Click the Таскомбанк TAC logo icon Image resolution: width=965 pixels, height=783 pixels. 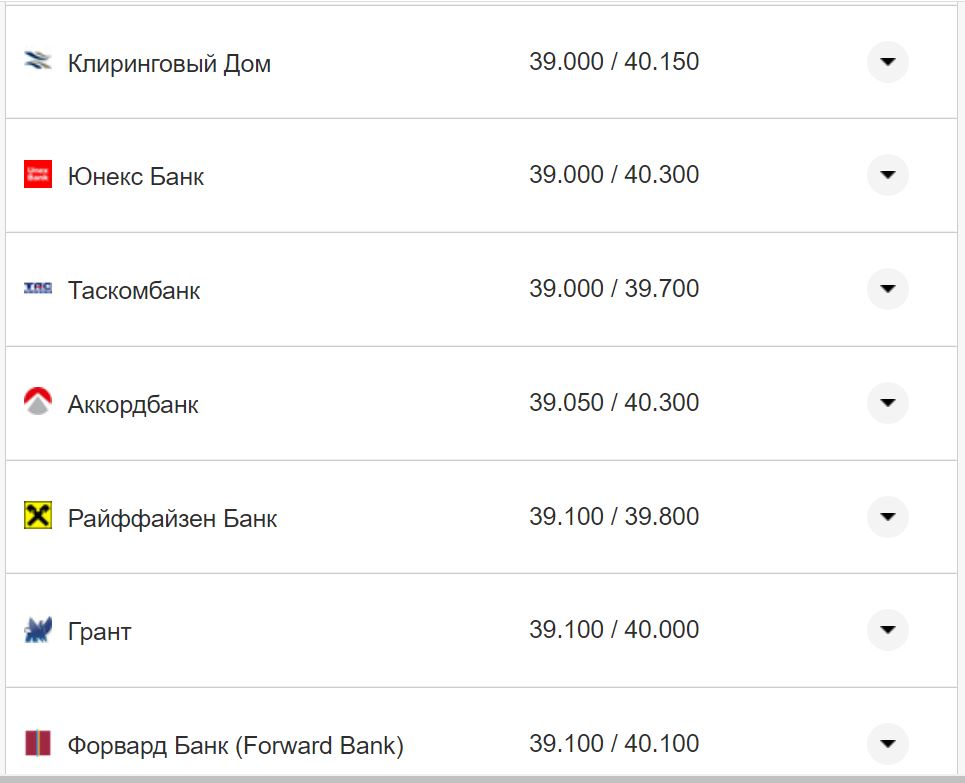(x=37, y=288)
